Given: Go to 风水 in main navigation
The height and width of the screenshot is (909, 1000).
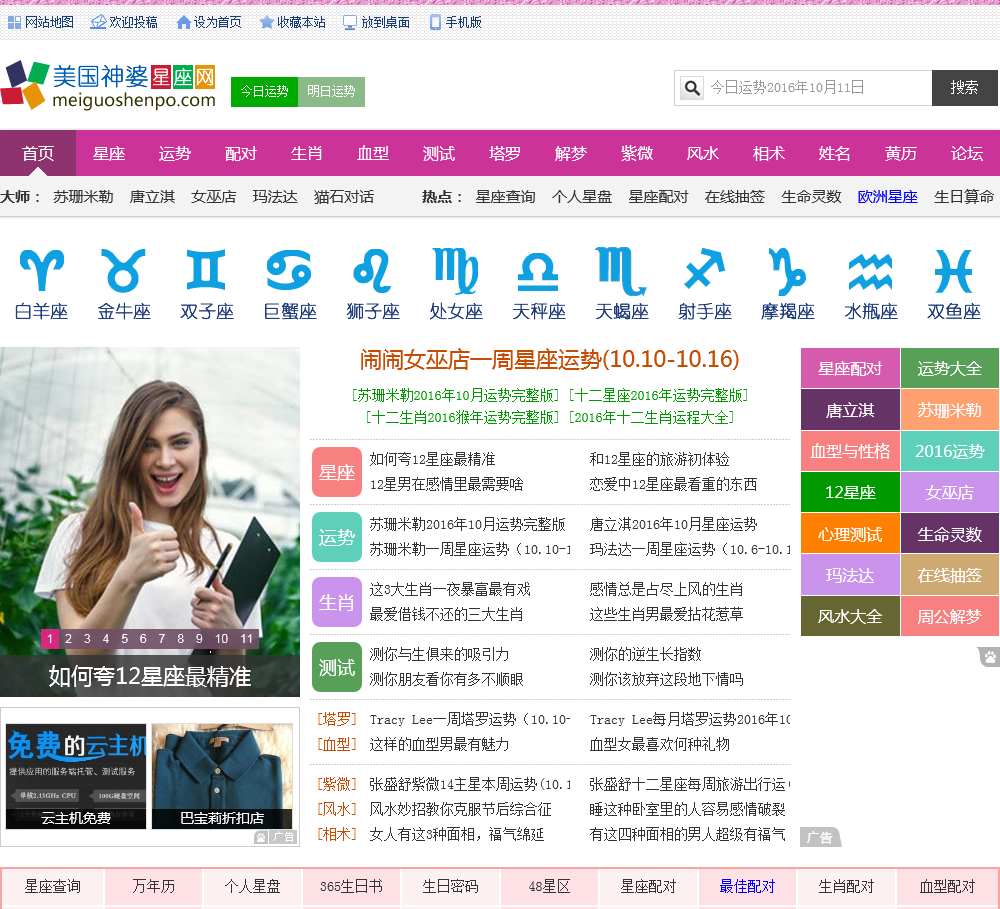Looking at the screenshot, I should tap(702, 153).
